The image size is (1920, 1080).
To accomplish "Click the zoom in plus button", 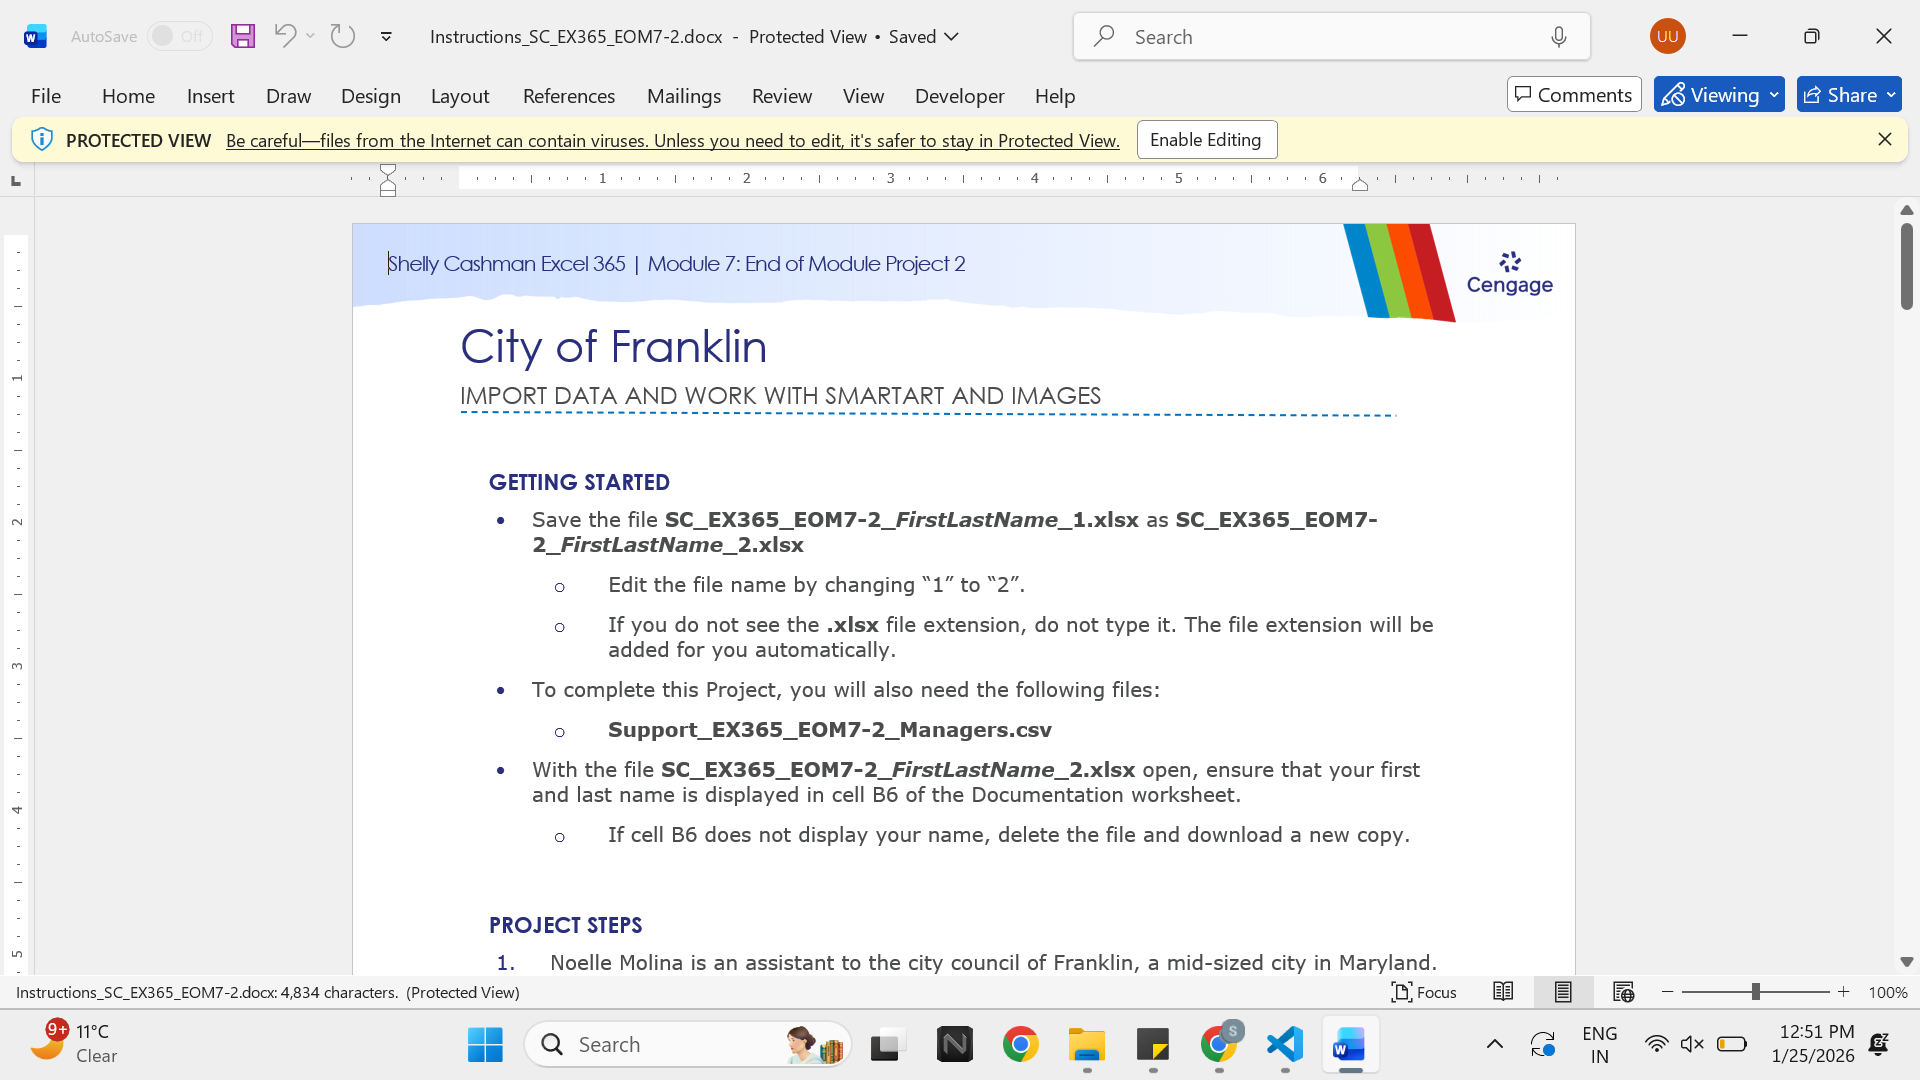I will (1844, 992).
